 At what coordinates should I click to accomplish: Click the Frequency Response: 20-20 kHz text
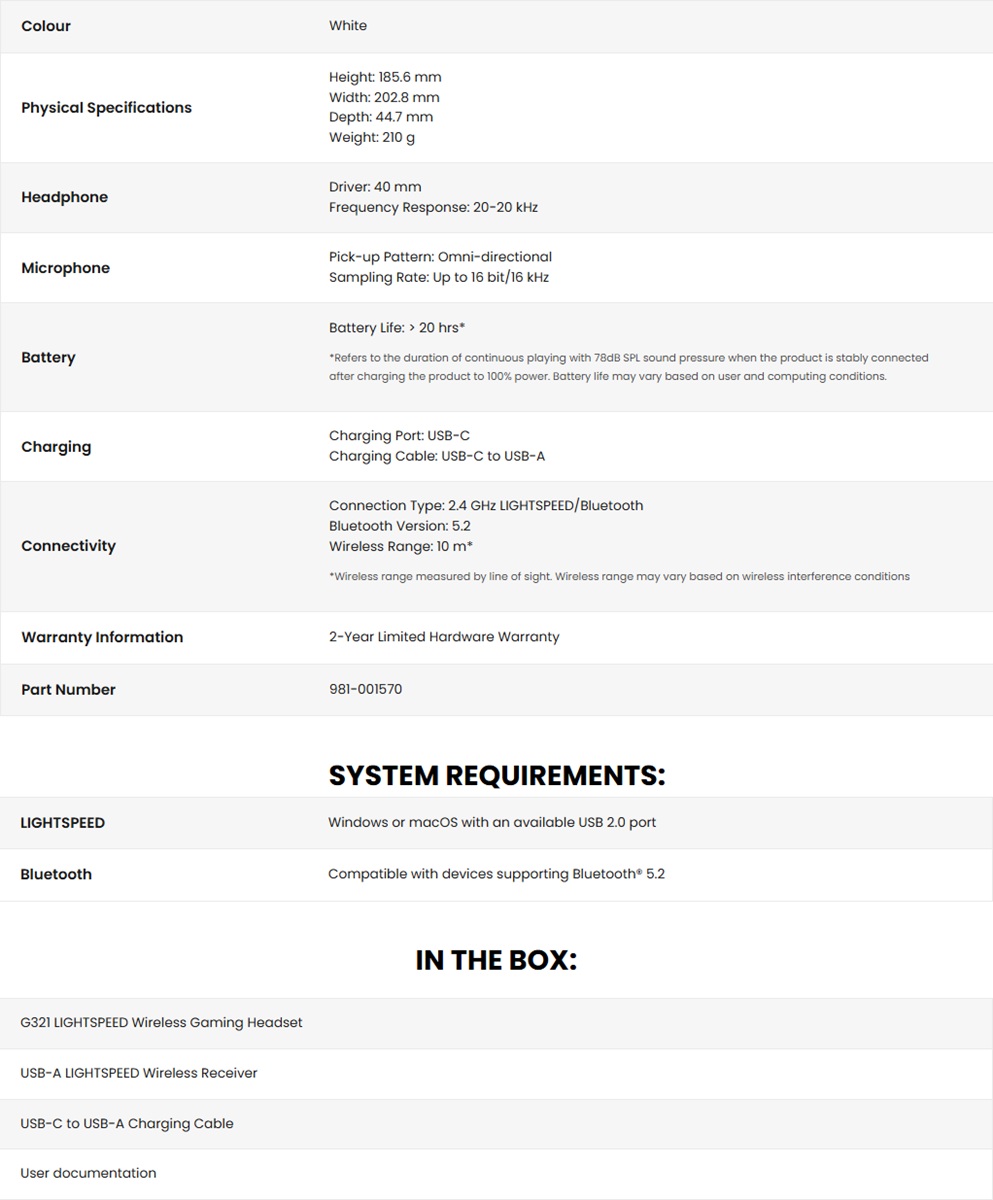433,208
